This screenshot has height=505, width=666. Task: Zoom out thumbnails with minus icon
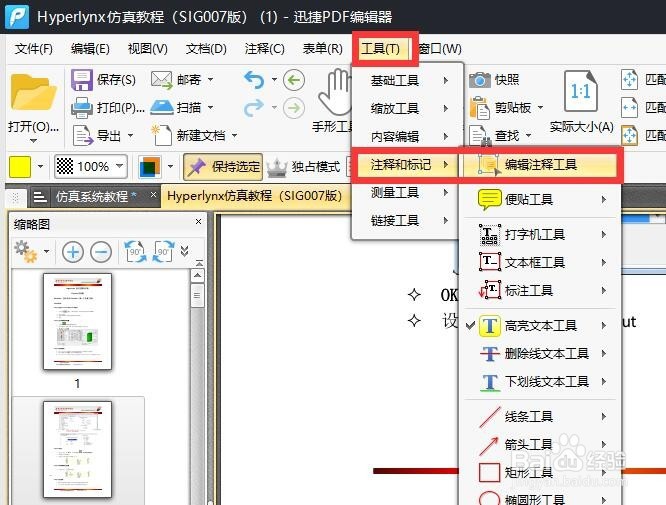coord(101,252)
